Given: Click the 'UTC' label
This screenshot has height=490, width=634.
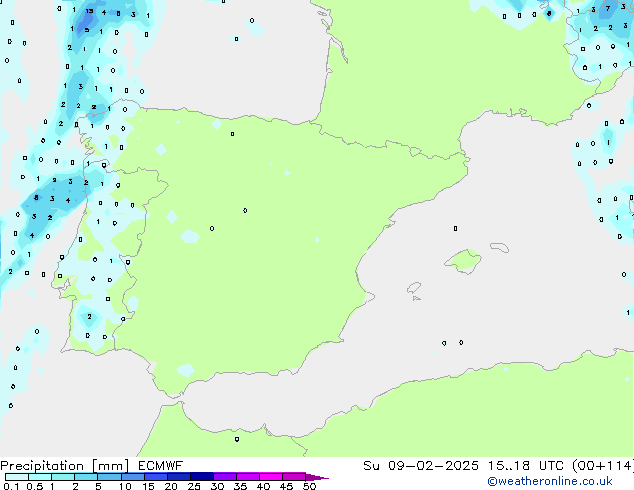Looking at the screenshot, I should 551,466.
